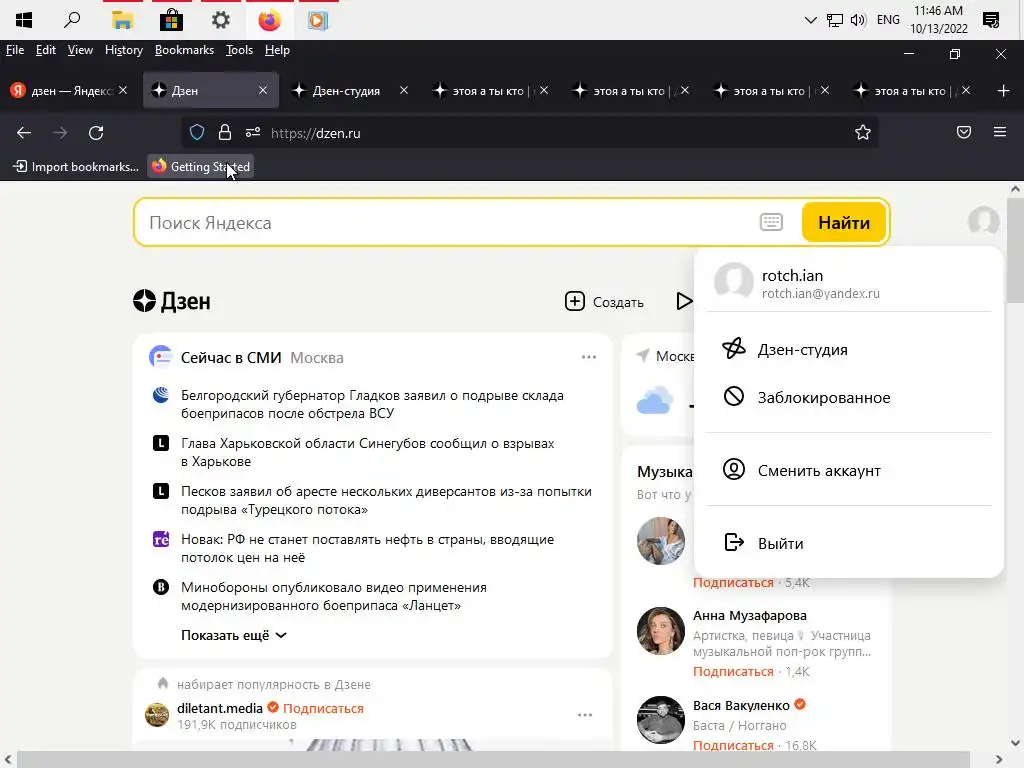Expand Показать ещё news list
The image size is (1024, 768).
pos(234,635)
